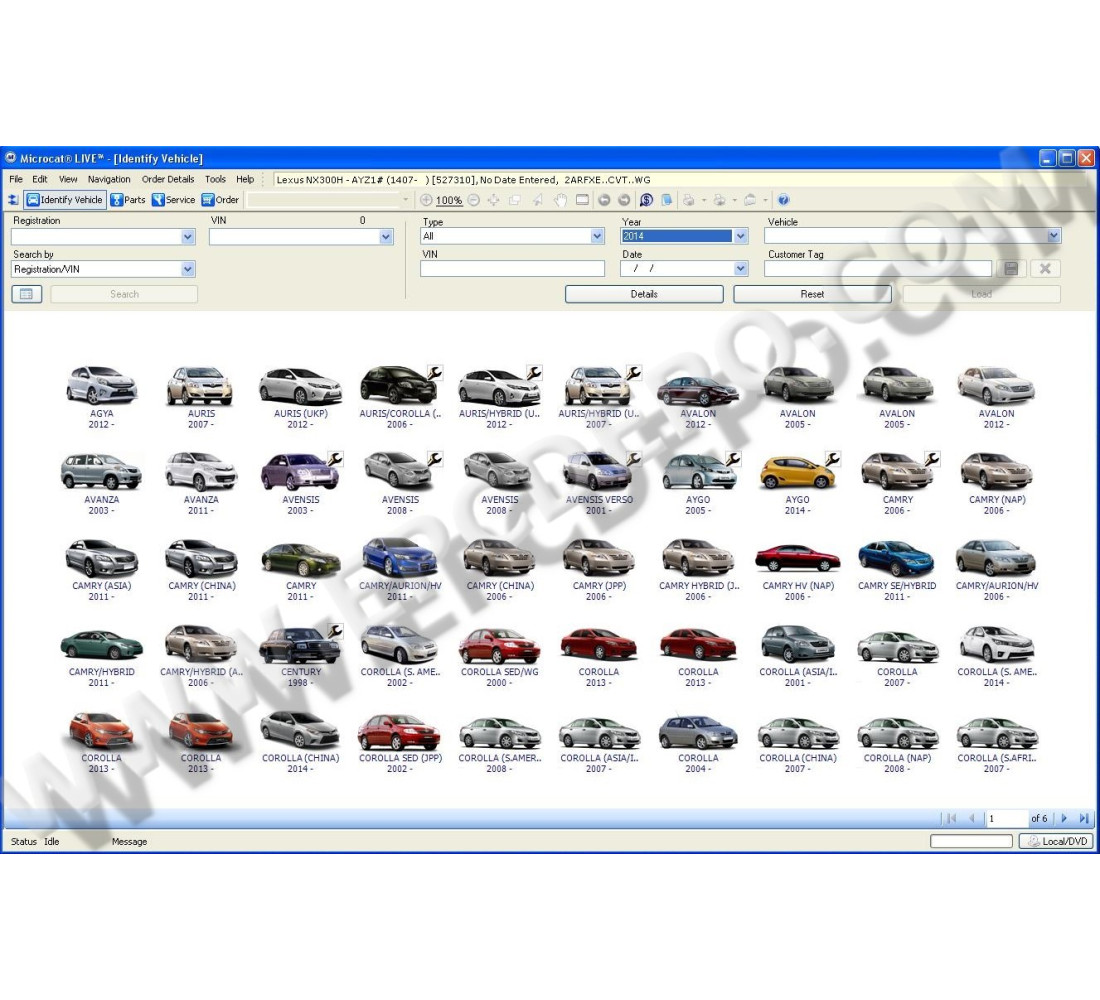The image size is (1100, 1000).
Task: Click the blue Help question icon
Action: [784, 200]
